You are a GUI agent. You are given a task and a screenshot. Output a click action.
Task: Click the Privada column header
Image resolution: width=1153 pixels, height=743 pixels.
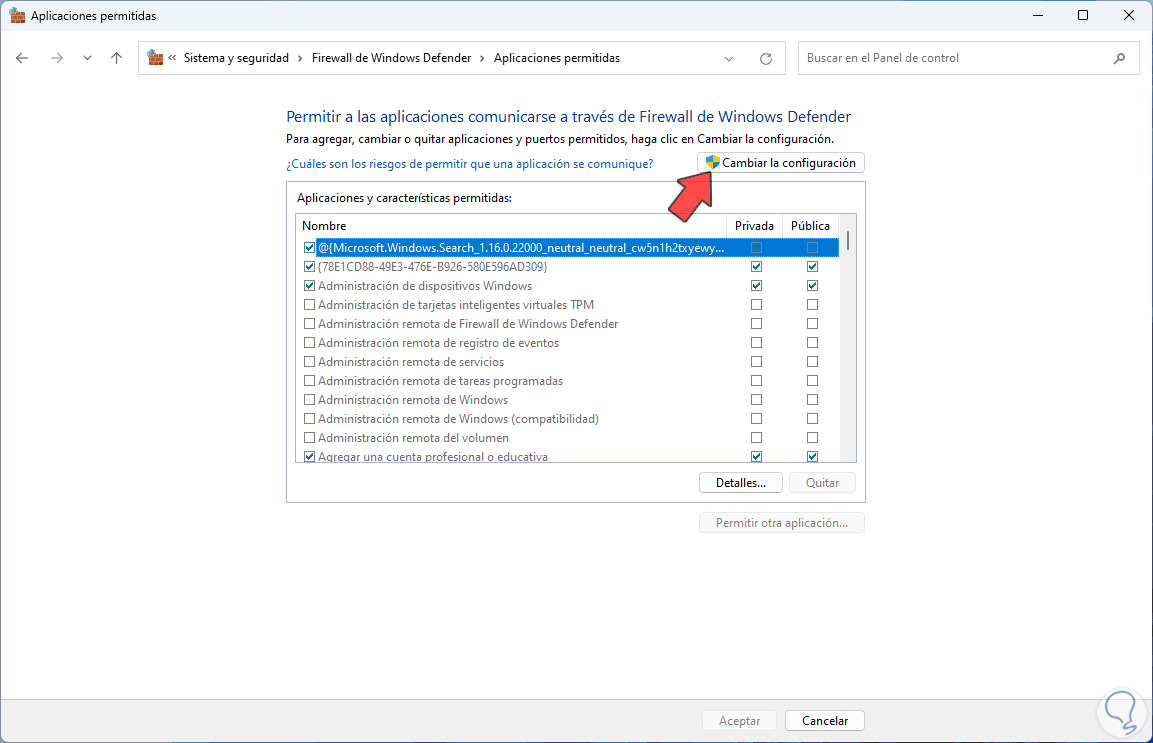pyautogui.click(x=754, y=226)
